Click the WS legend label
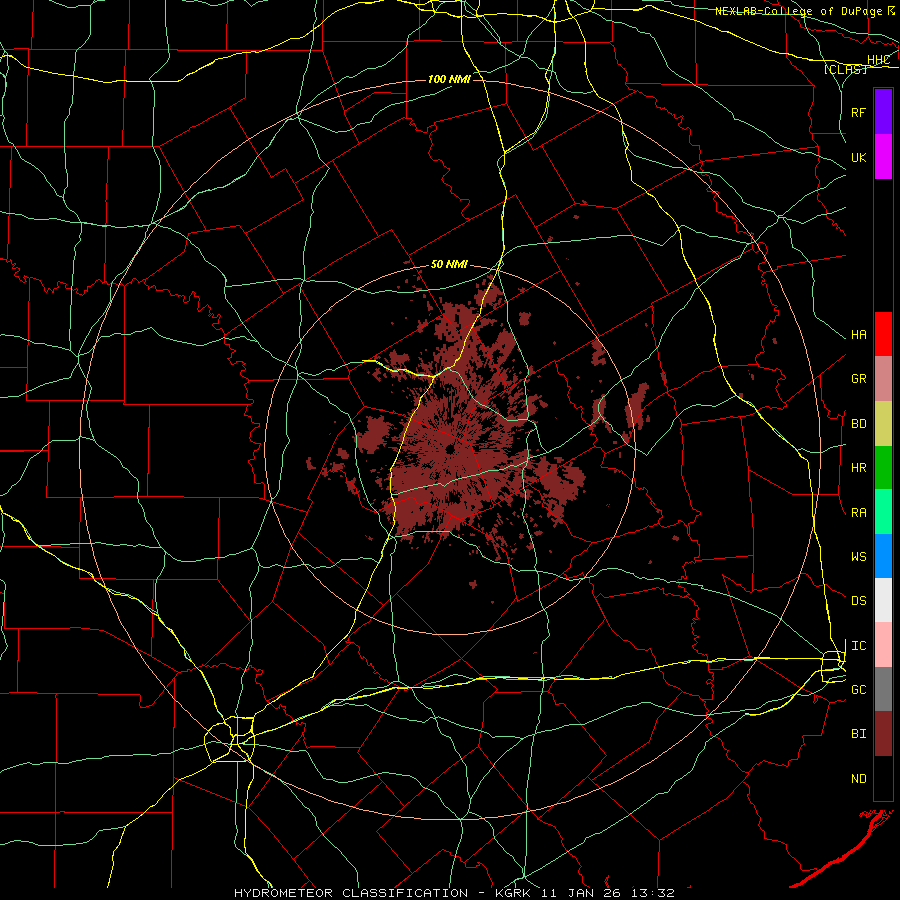Screen dimensions: 900x900 coord(858,557)
